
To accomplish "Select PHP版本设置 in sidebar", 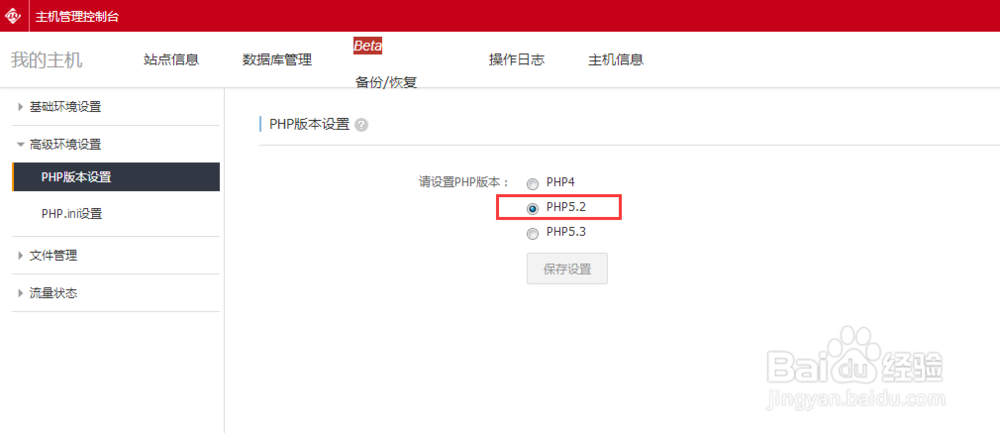I will click(116, 177).
